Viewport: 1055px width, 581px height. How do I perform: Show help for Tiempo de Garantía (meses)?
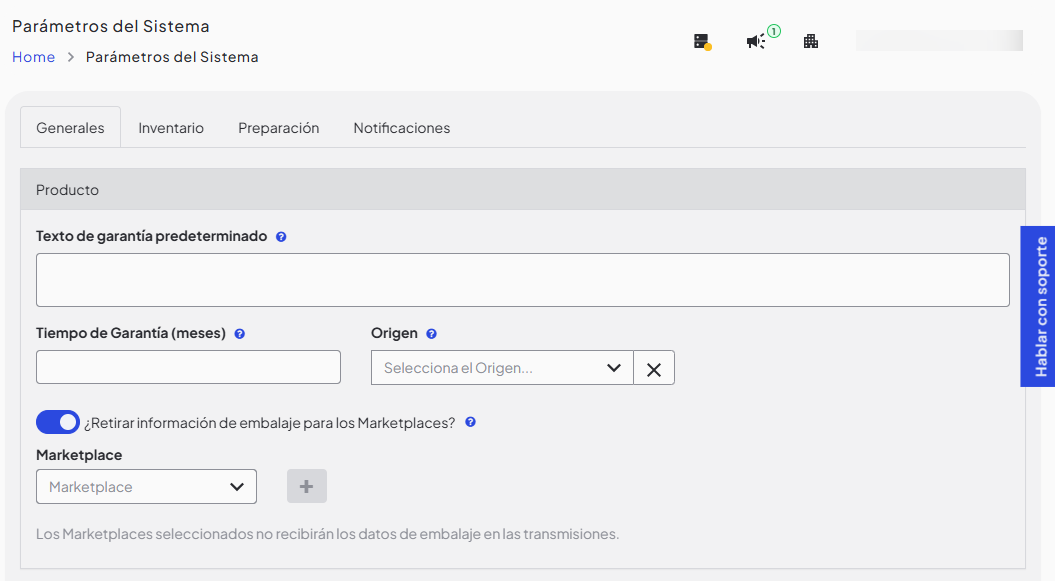tap(240, 334)
